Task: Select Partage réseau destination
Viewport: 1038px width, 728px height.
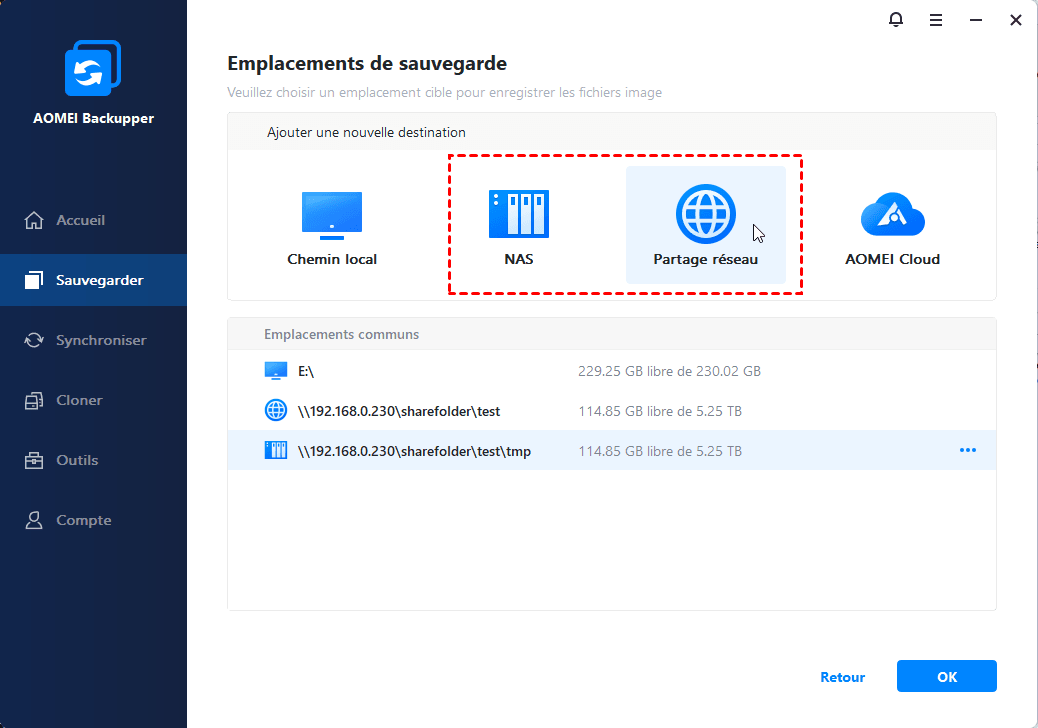Action: coord(706,225)
